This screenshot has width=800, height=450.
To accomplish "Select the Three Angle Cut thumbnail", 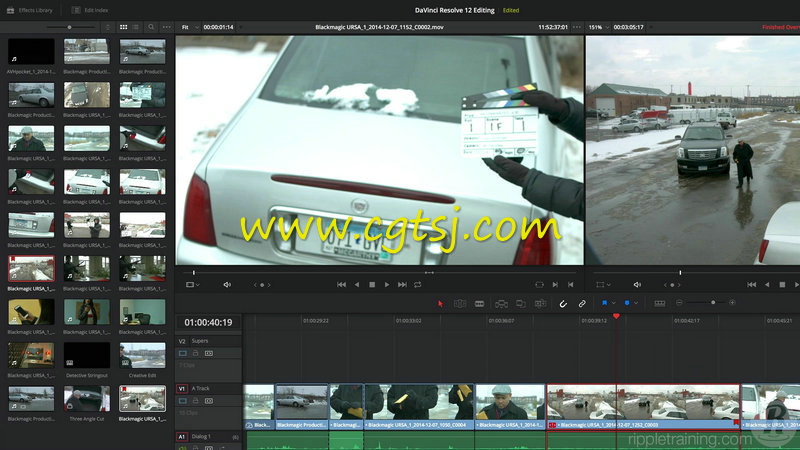I will coord(87,398).
